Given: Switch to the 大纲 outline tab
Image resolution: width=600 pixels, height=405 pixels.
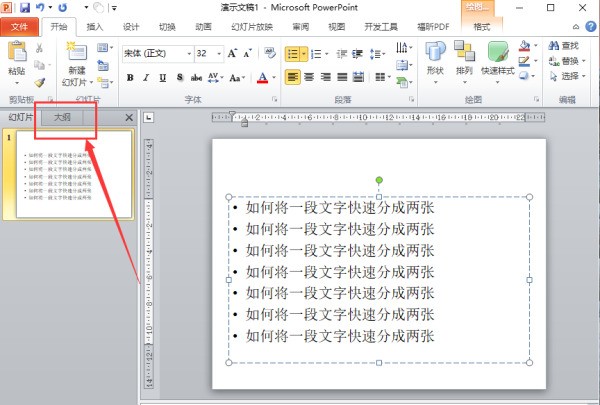Looking at the screenshot, I should (x=64, y=118).
